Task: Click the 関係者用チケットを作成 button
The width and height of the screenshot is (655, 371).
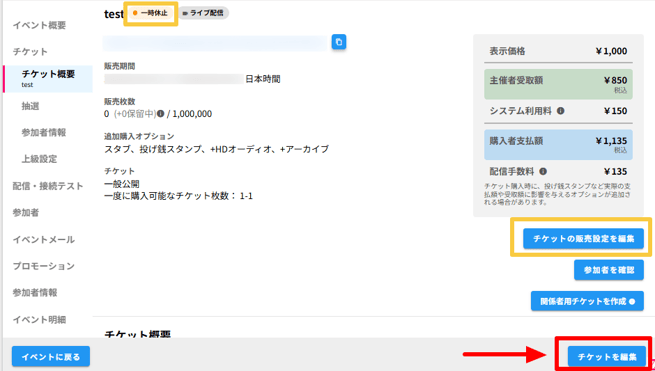Action: pos(587,301)
